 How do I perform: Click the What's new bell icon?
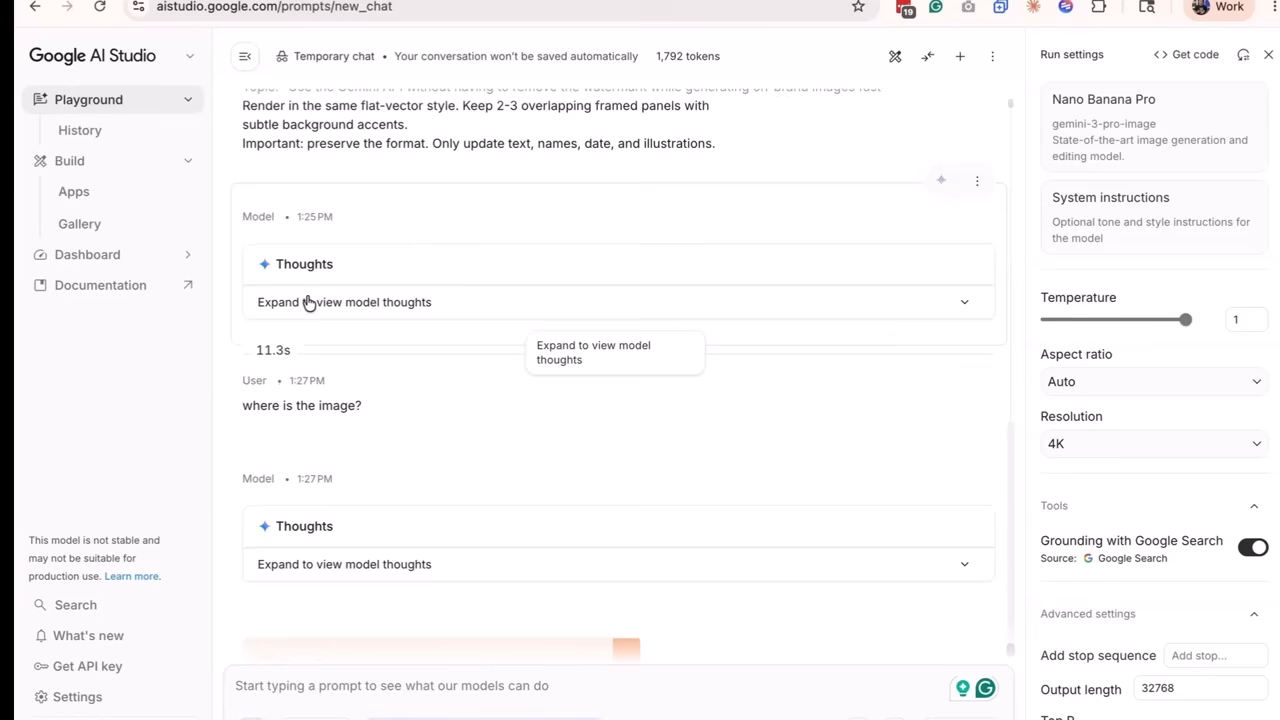point(41,636)
